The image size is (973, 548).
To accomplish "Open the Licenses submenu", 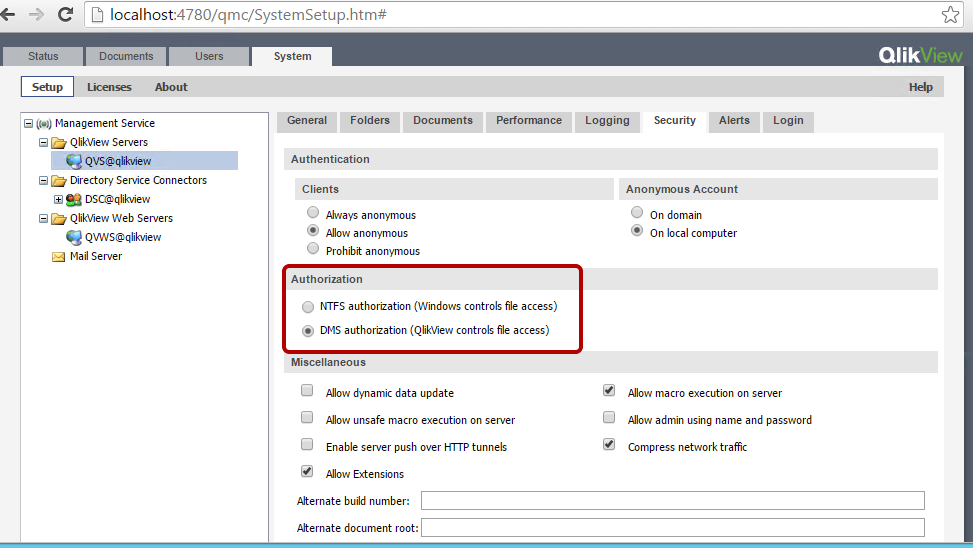I will pos(109,88).
